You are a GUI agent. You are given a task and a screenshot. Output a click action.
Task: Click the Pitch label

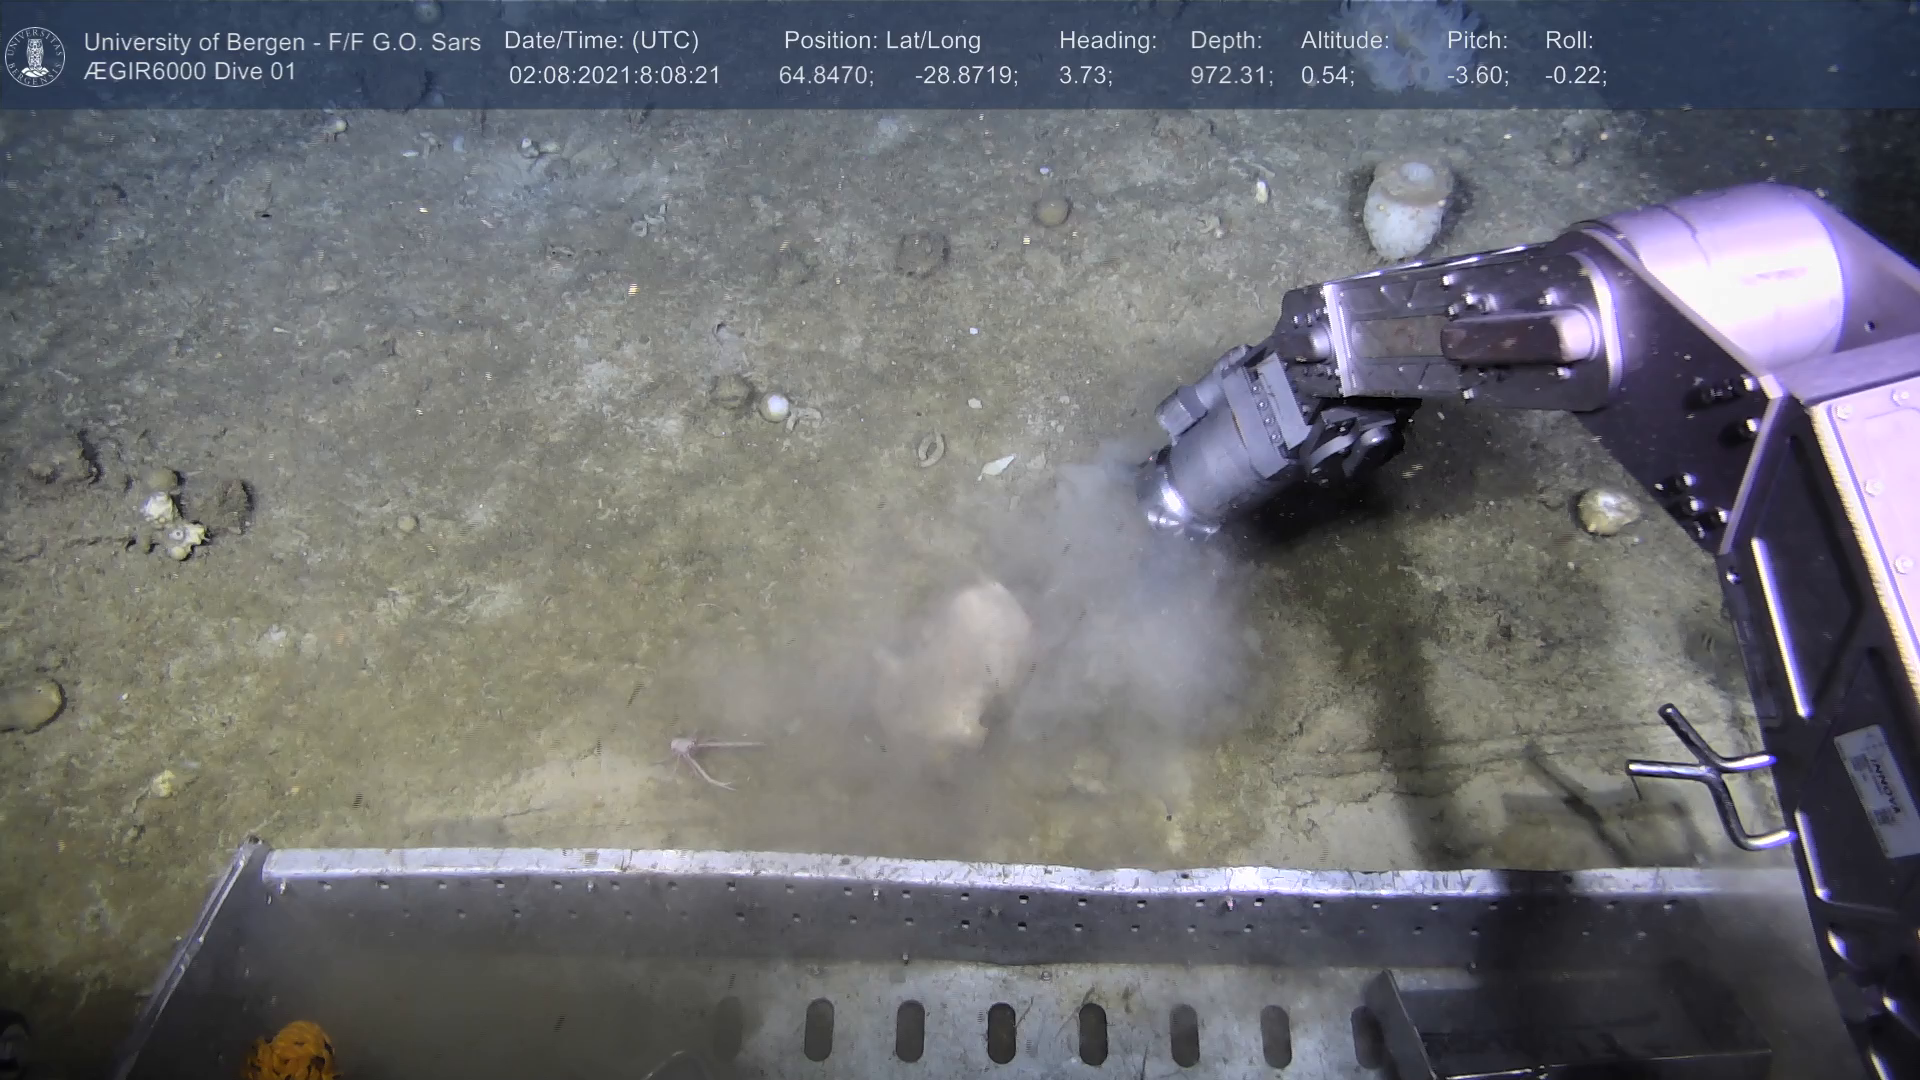(x=1477, y=41)
